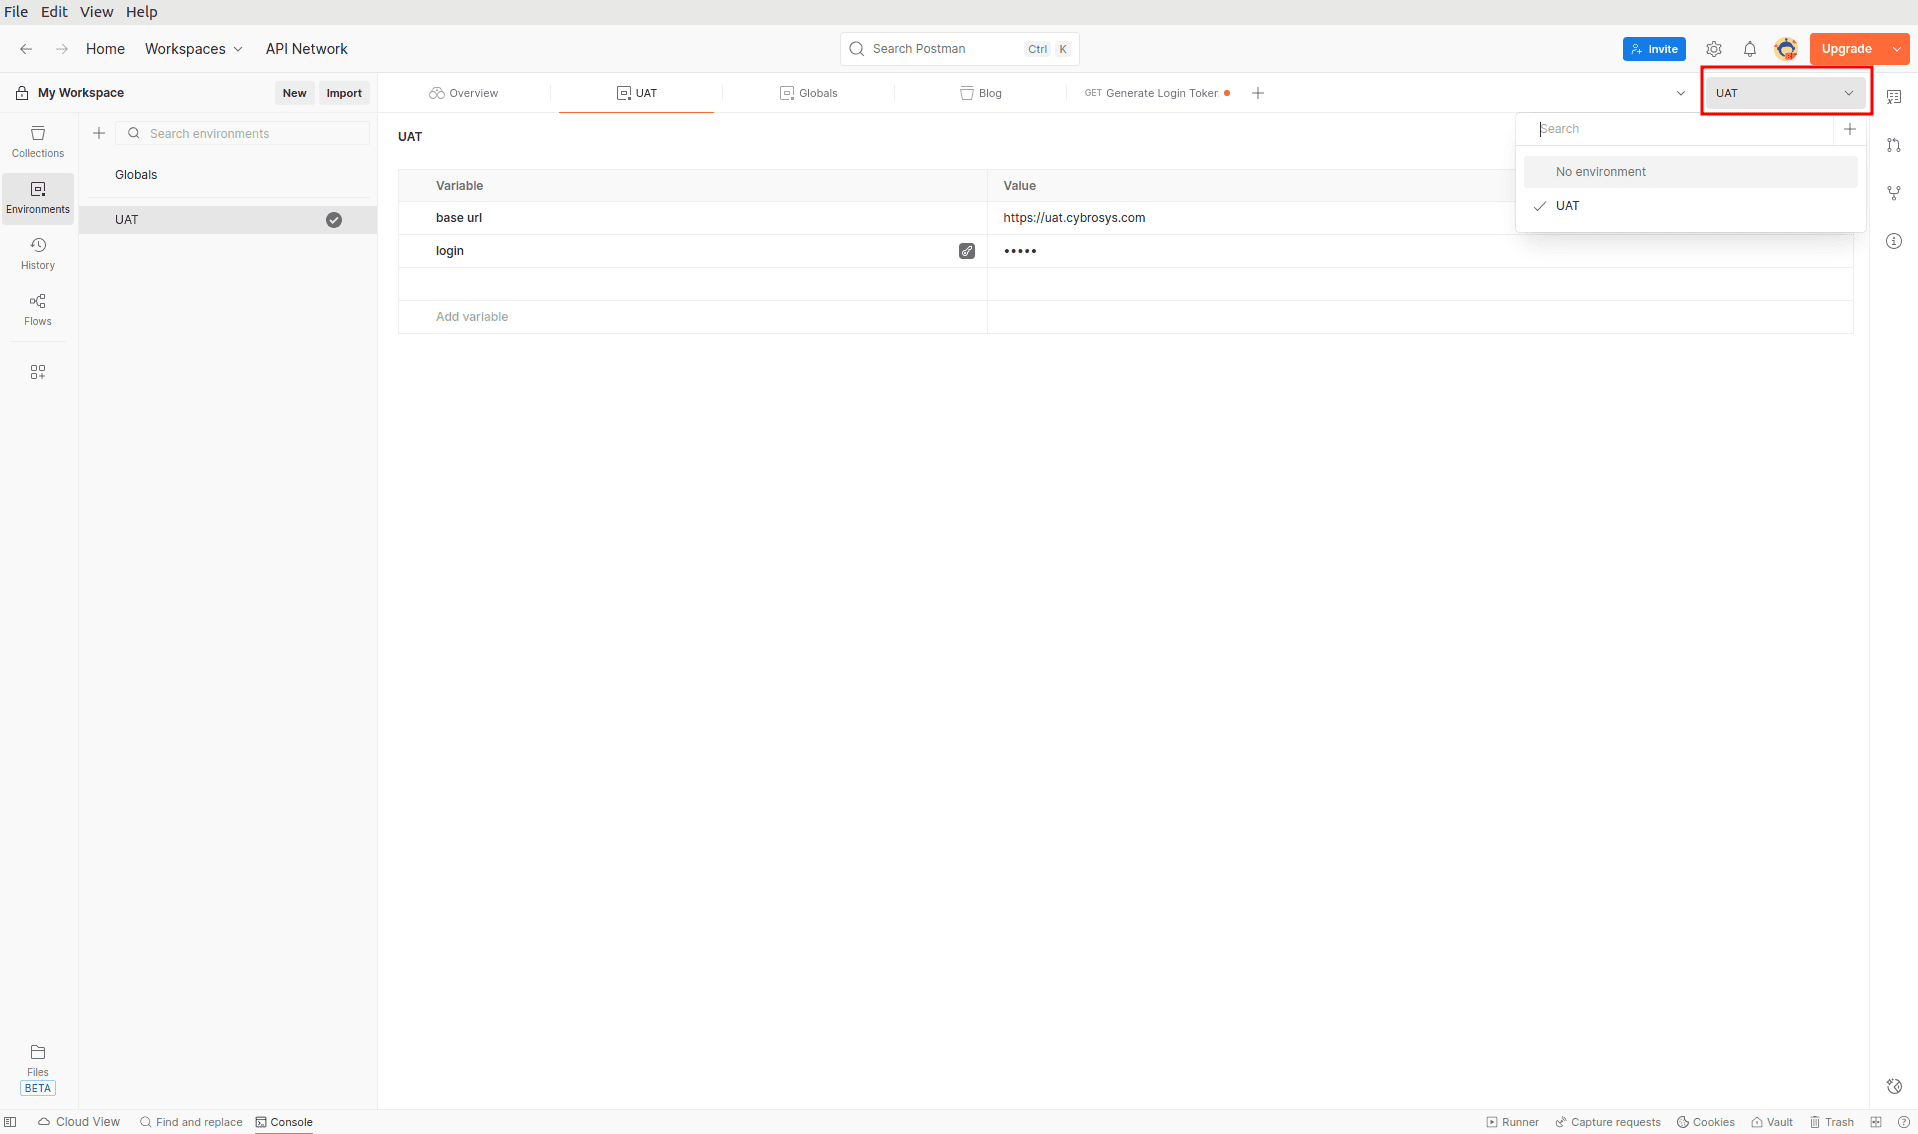
Task: Select No environment from the list
Action: click(x=1600, y=171)
